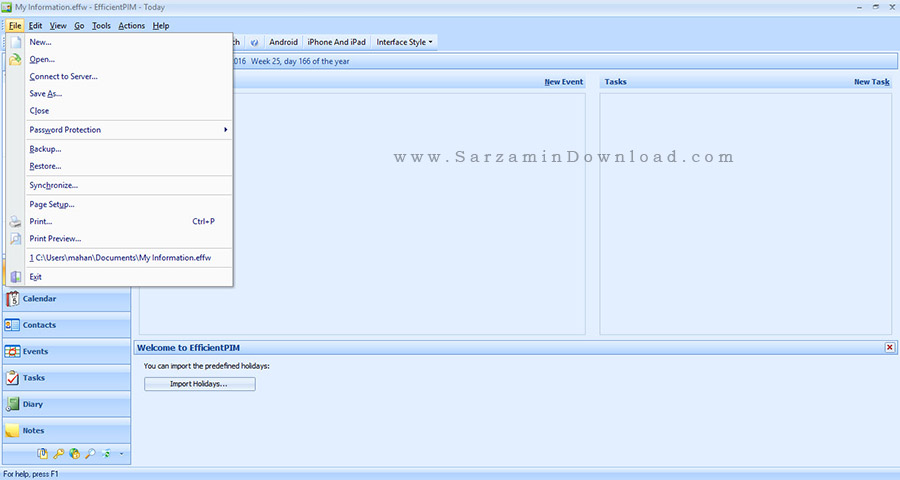Click the Print Preview magnifier page icon
900x480 pixels.
pos(15,239)
